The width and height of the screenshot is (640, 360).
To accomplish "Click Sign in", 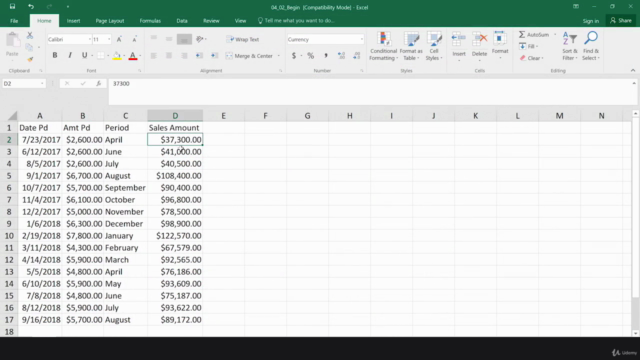I will pos(591,21).
